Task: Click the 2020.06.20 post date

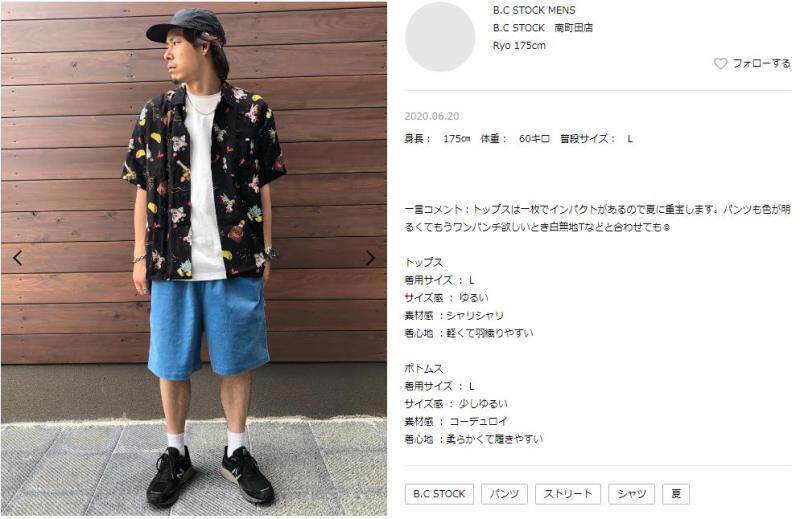Action: 432,116
